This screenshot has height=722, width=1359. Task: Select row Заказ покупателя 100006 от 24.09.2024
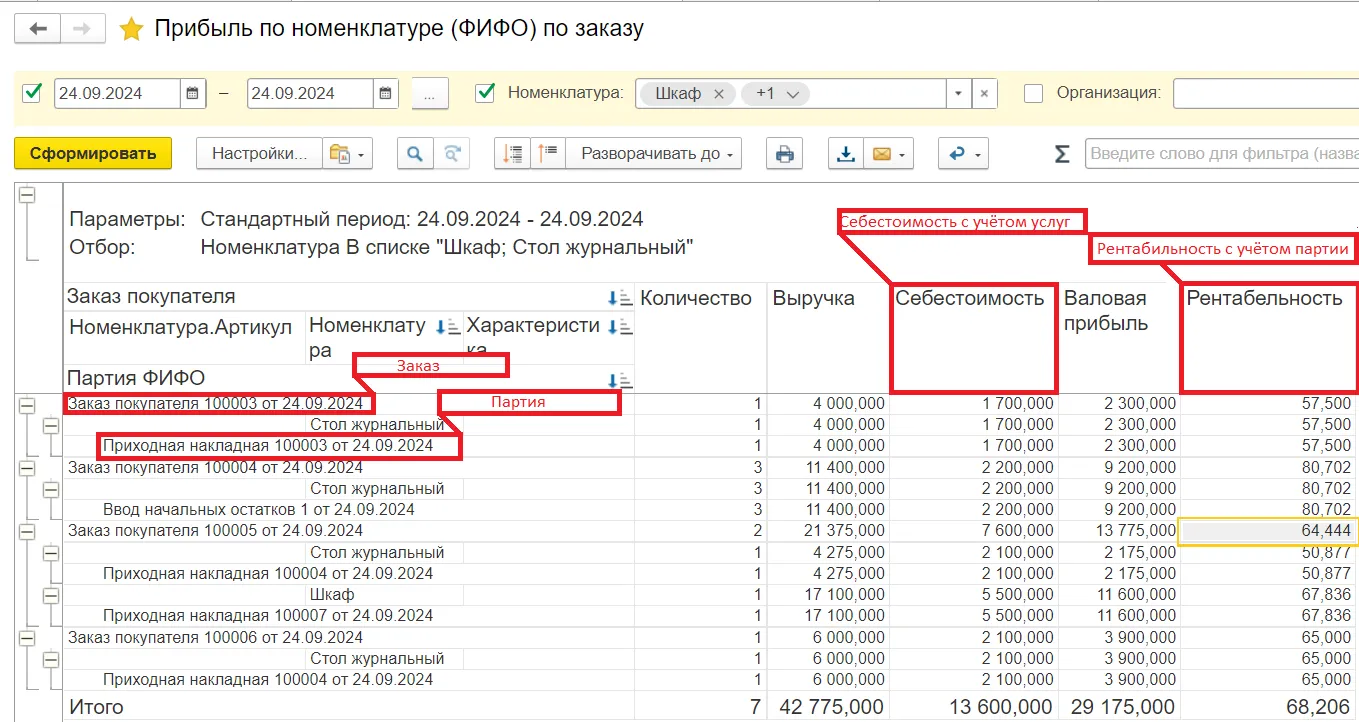coord(215,638)
